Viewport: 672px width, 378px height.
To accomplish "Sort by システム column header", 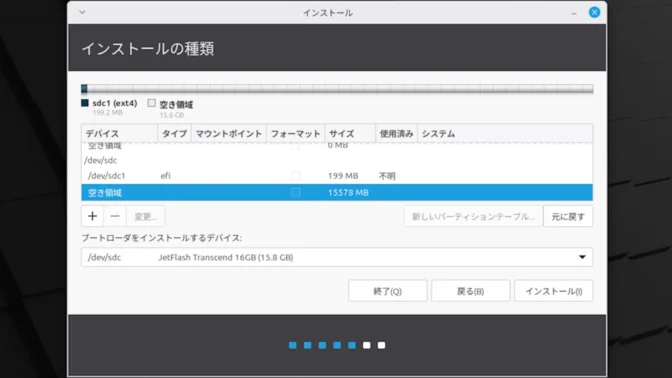I will tap(505, 134).
